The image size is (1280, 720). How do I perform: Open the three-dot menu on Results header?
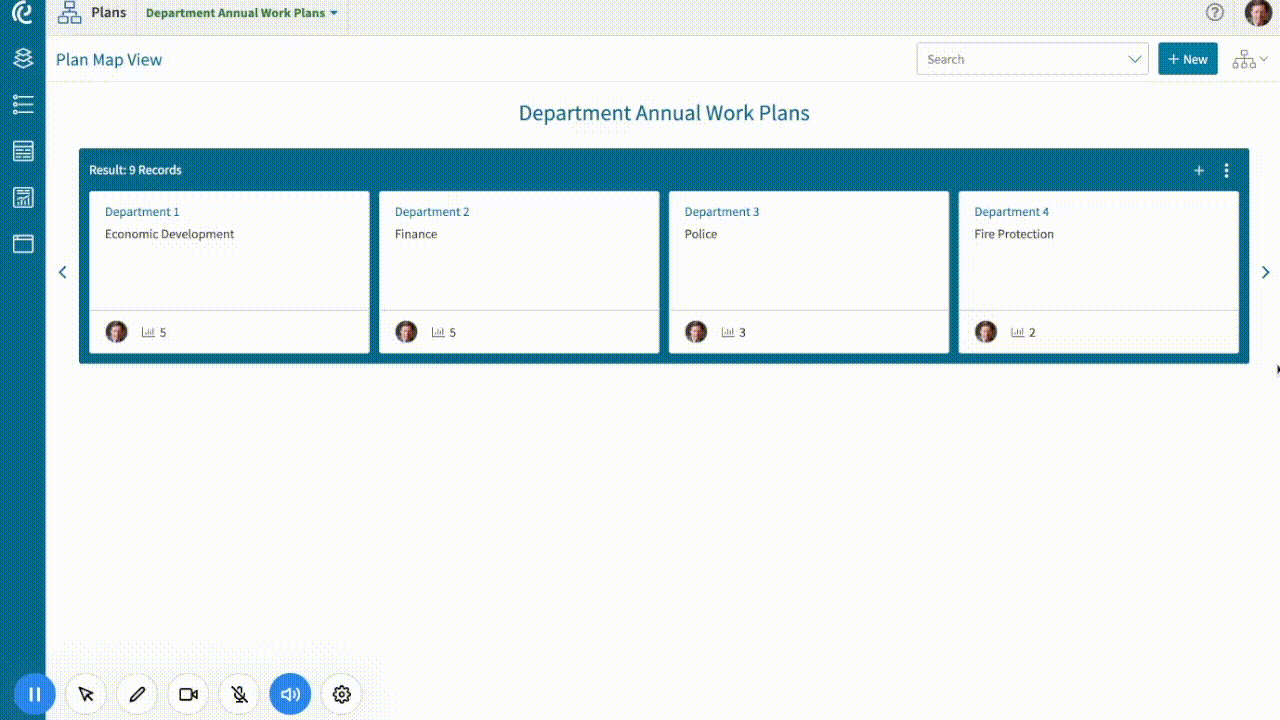pyautogui.click(x=1227, y=170)
